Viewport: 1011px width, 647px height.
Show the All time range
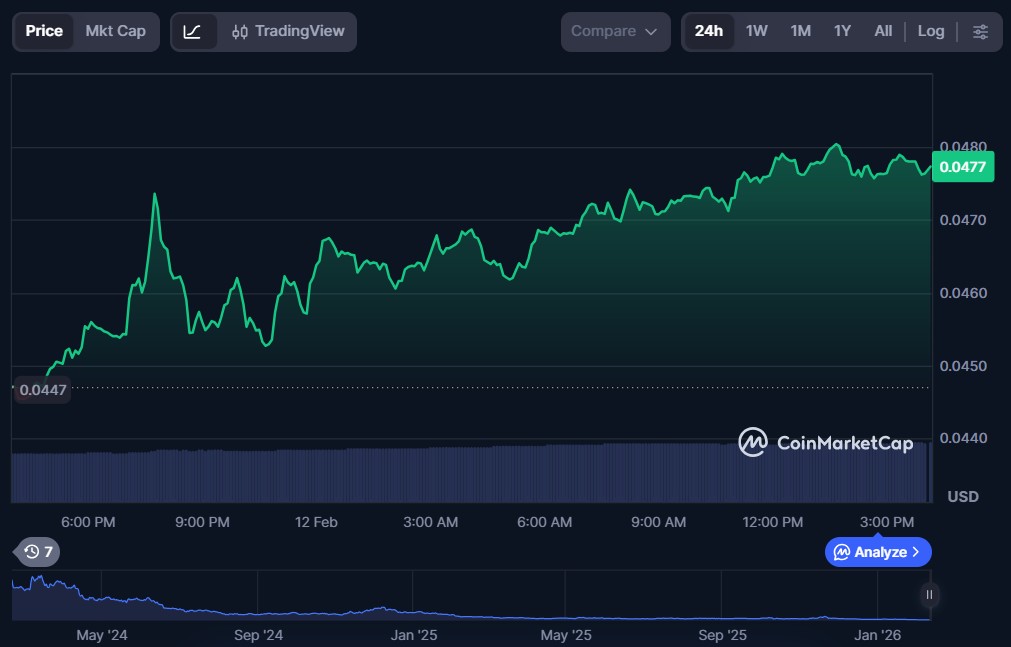883,32
